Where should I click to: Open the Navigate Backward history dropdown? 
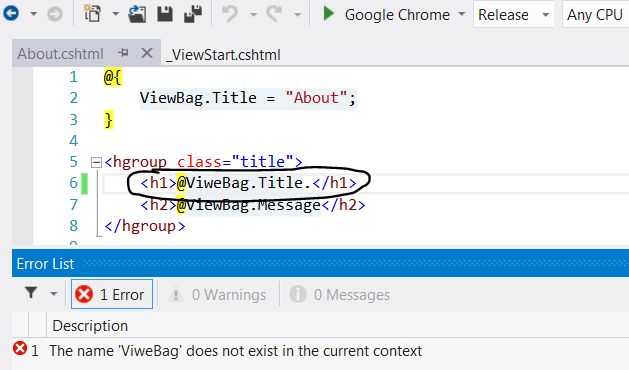pyautogui.click(x=34, y=14)
